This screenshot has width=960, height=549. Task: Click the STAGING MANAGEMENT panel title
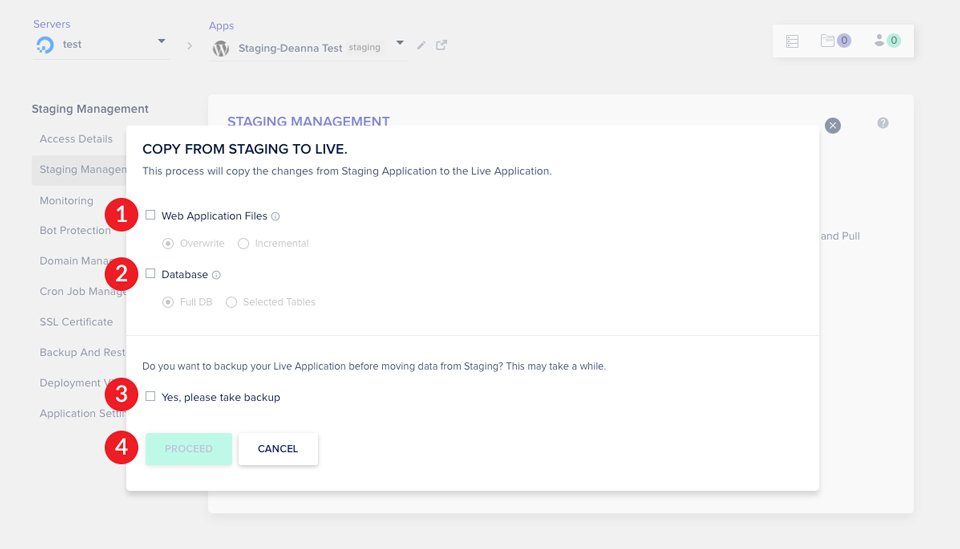(309, 121)
